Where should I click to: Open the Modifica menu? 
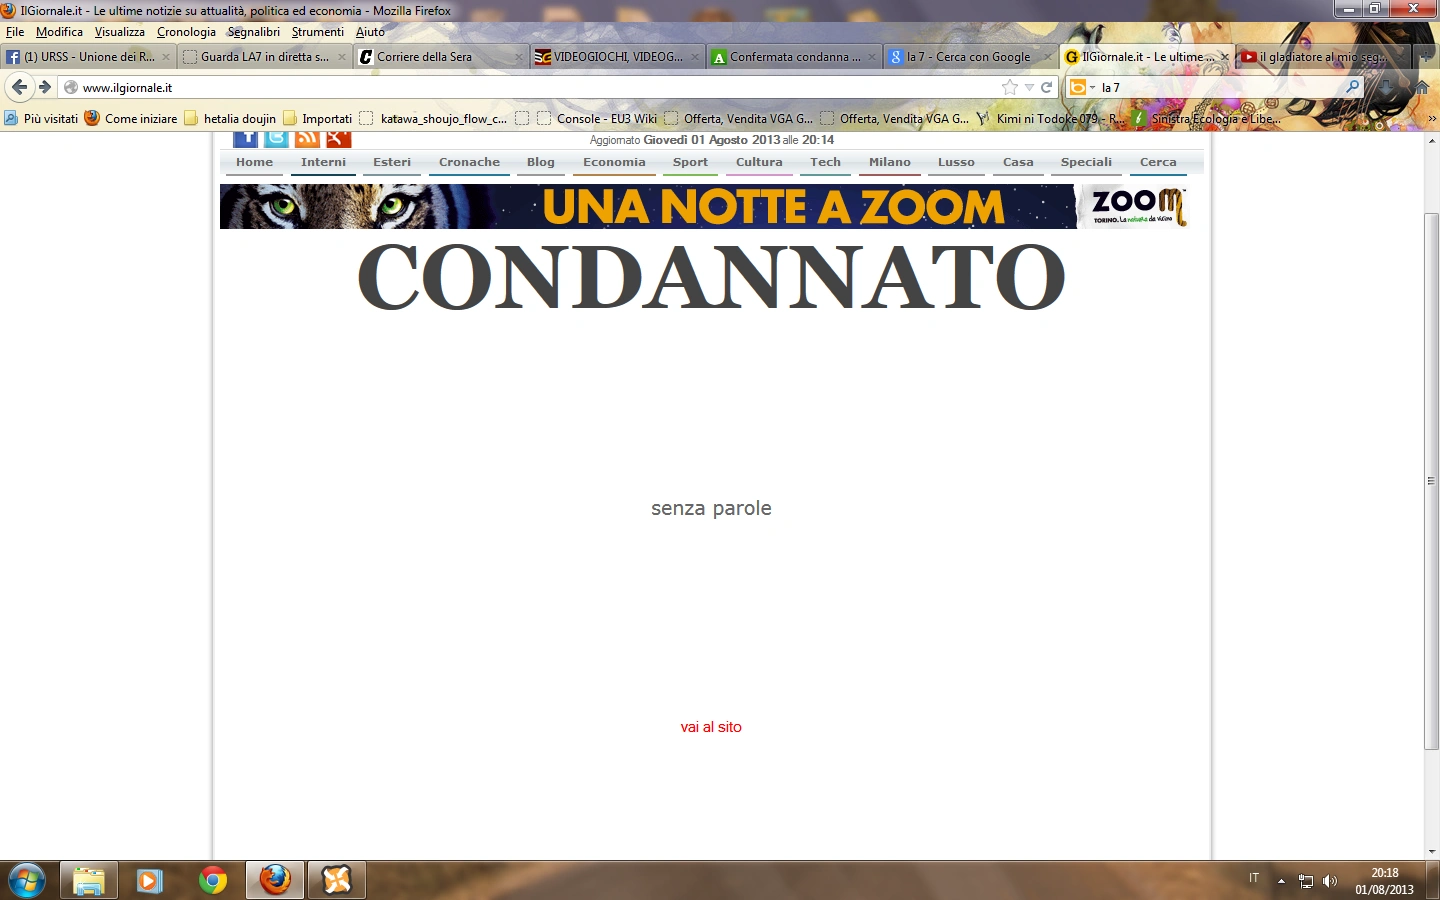(x=59, y=32)
